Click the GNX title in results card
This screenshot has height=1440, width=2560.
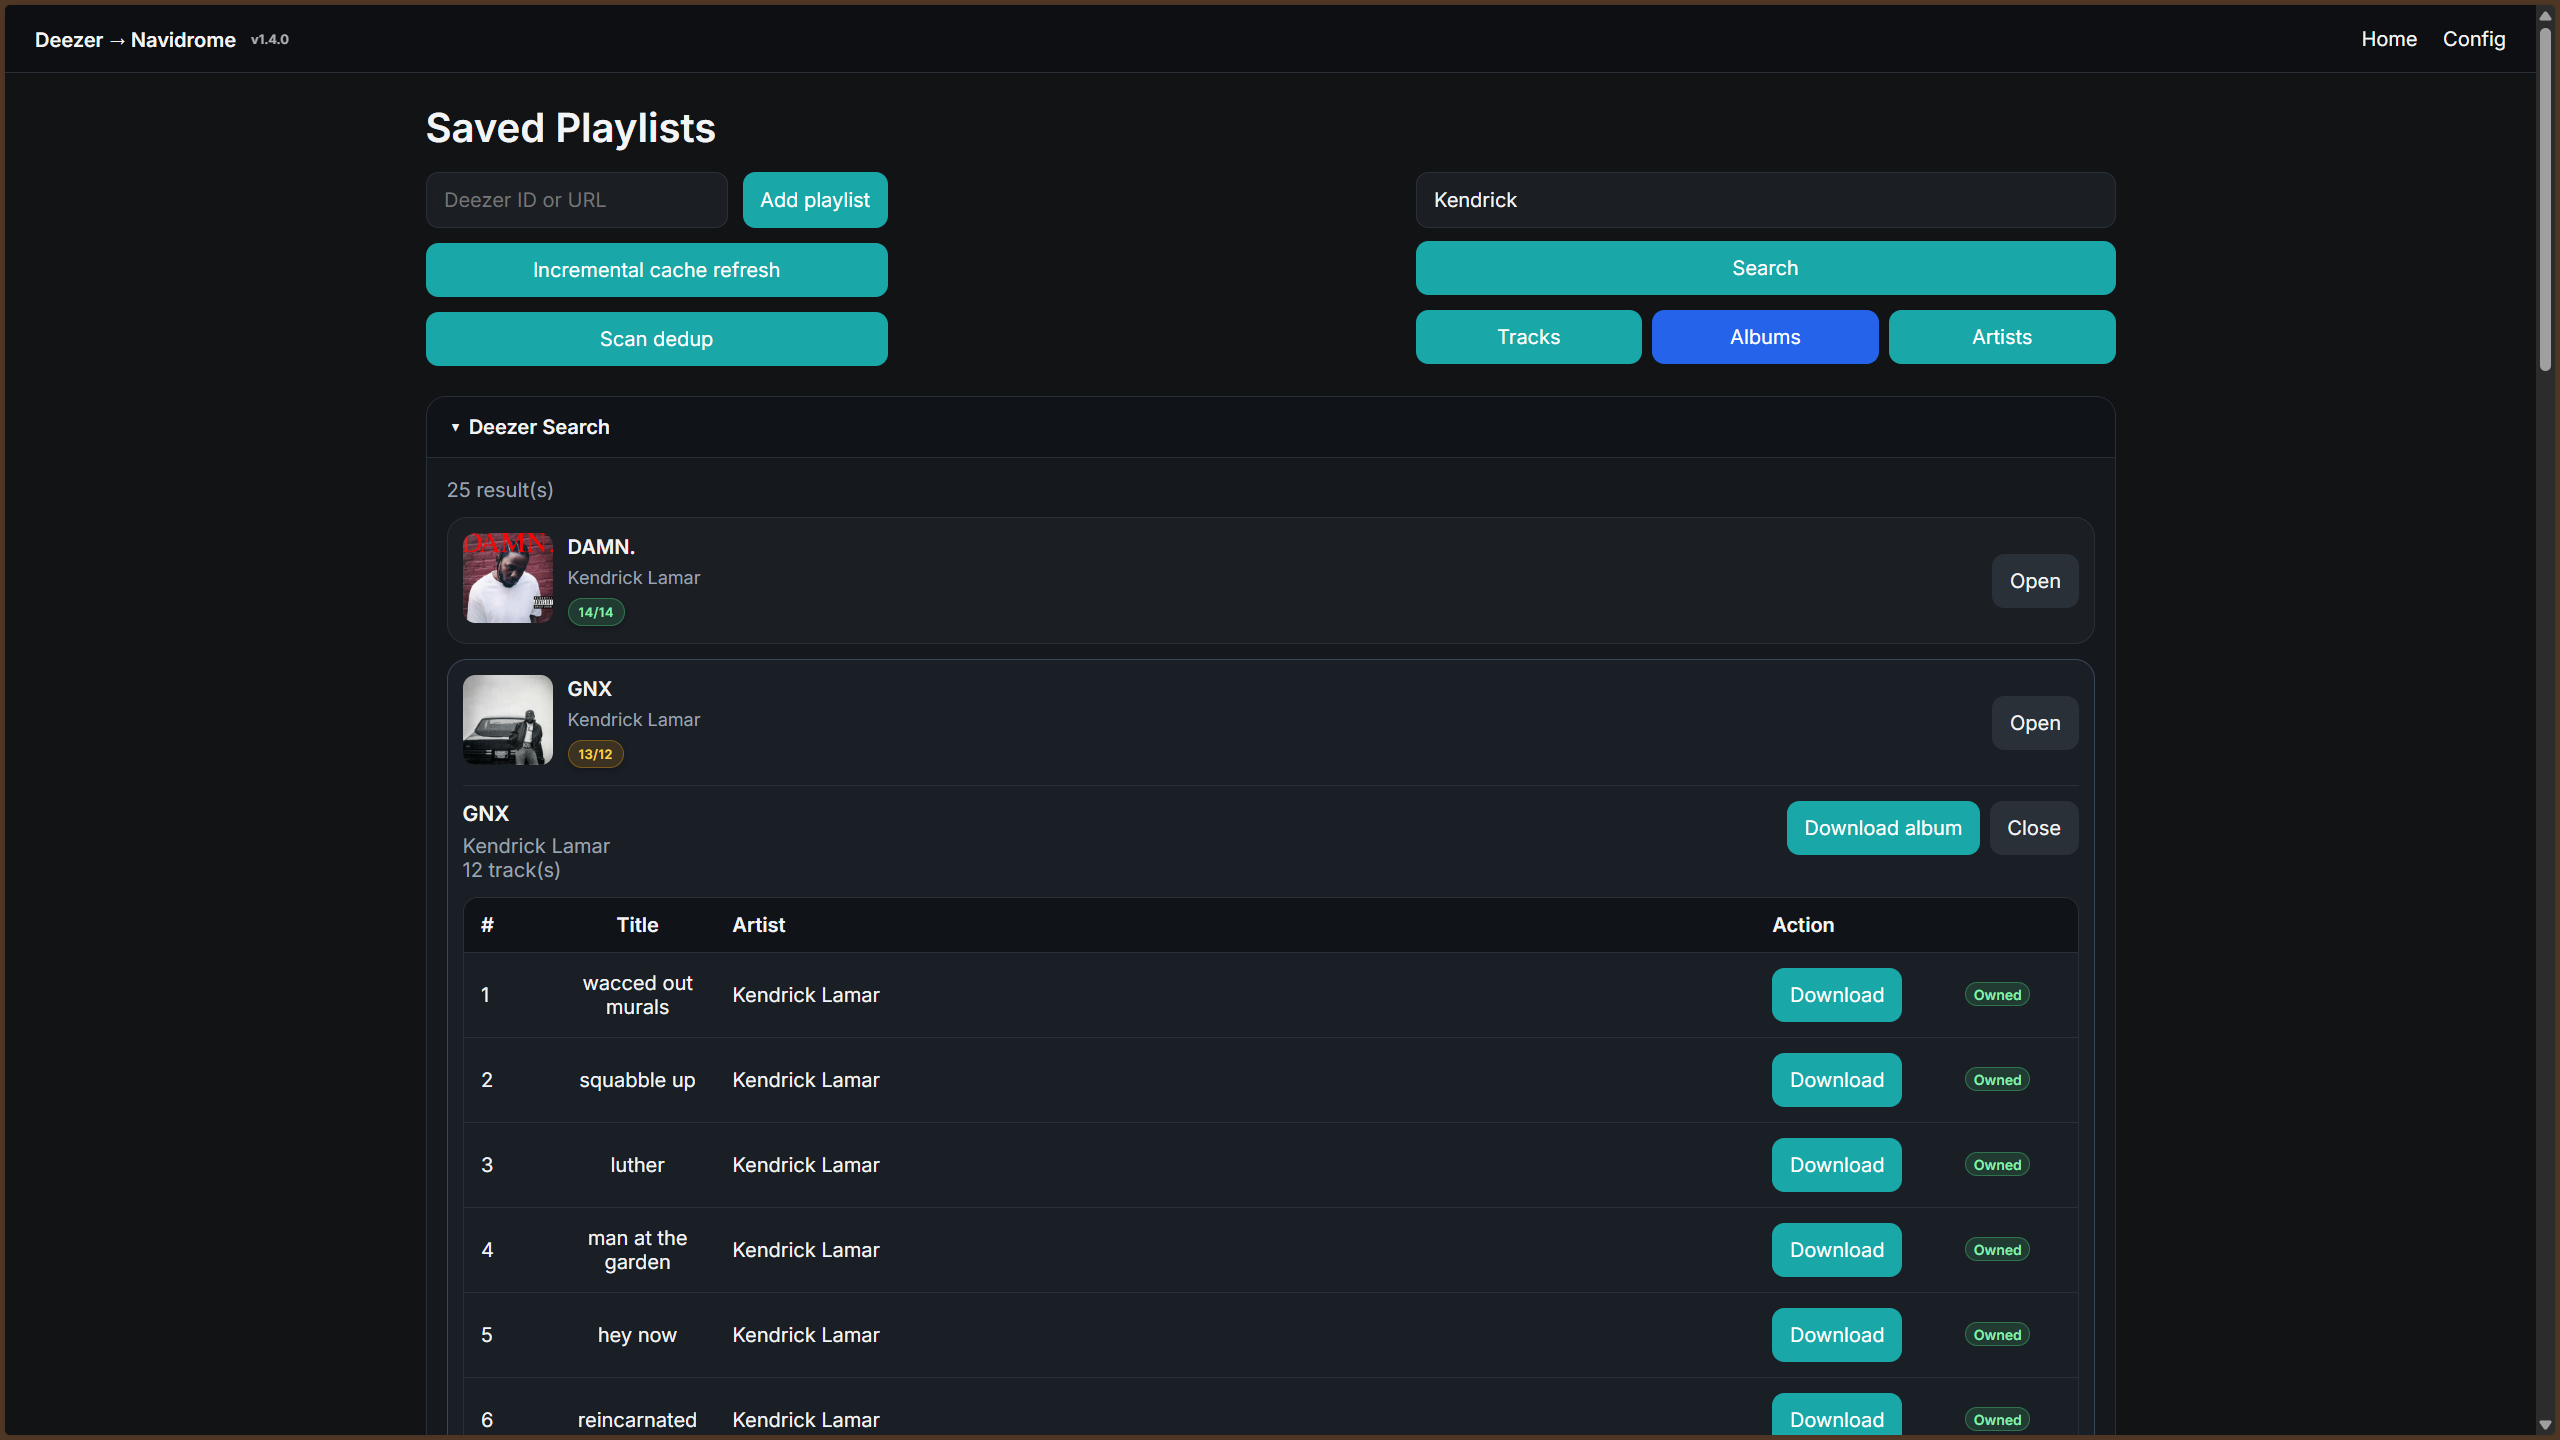pos(589,689)
